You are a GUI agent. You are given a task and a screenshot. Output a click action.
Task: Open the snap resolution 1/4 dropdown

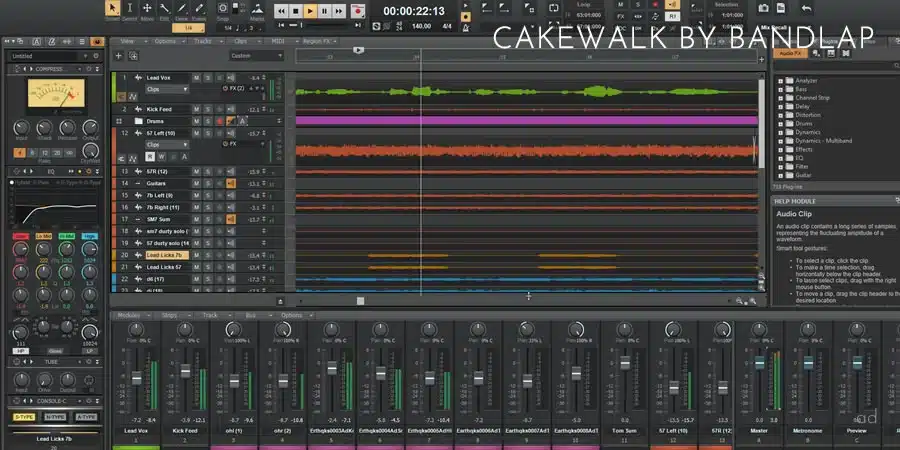coord(189,28)
